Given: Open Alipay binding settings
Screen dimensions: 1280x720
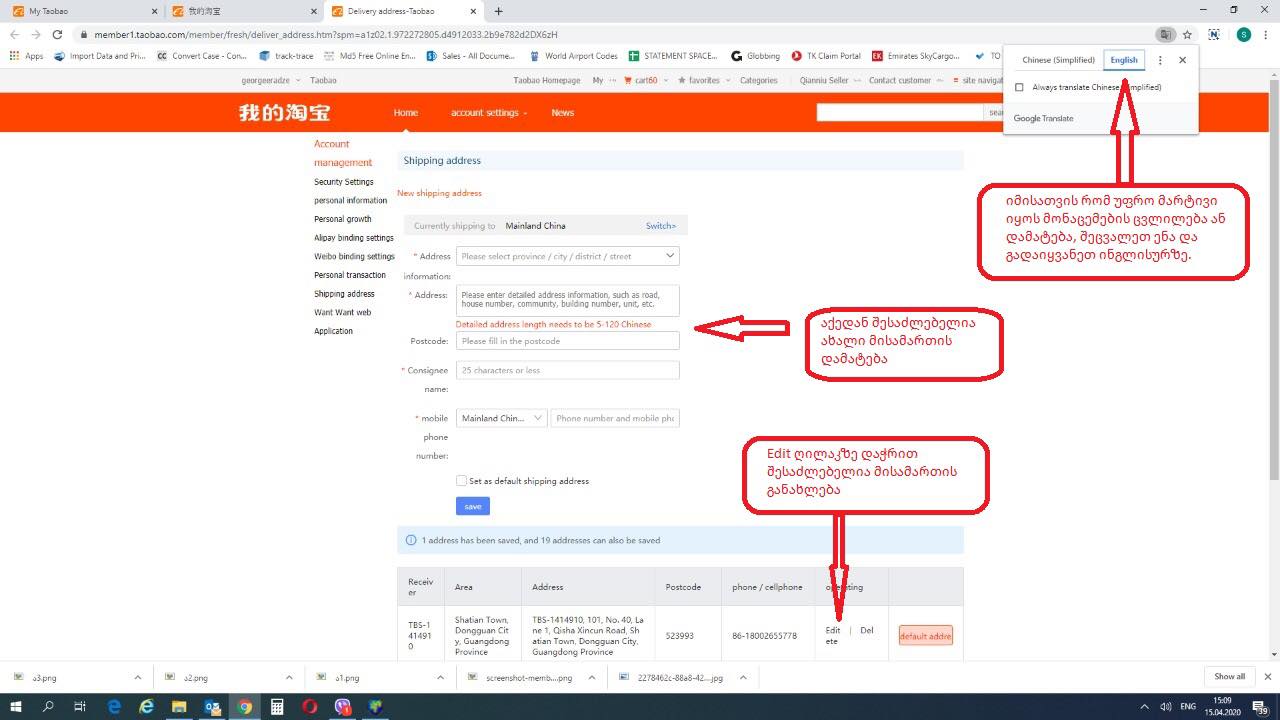Looking at the screenshot, I should 354,238.
